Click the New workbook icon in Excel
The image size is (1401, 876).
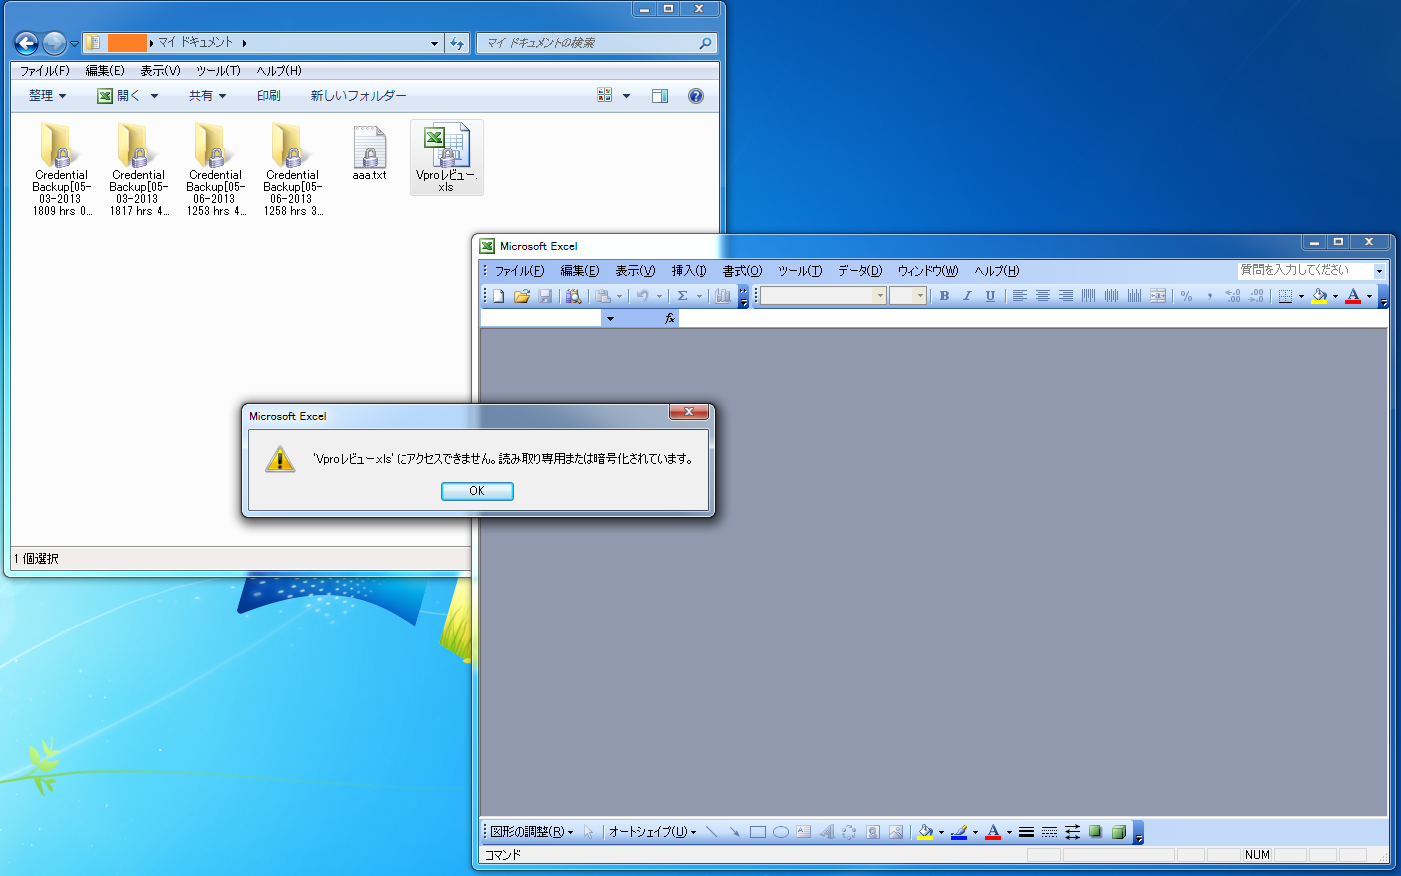click(x=499, y=296)
